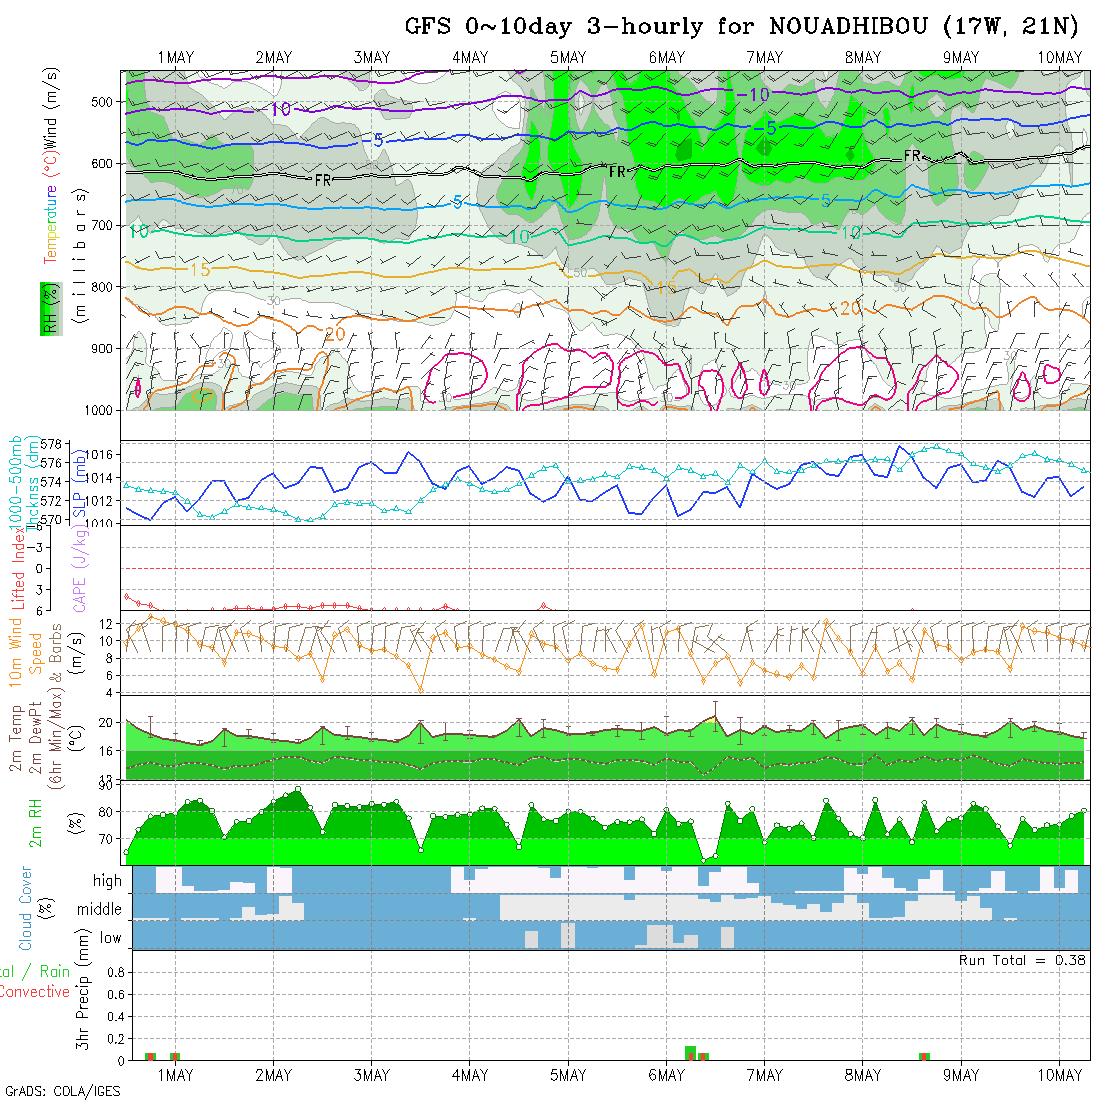
Task: Pick the 1MAY label on the bottom time axis
Action: coord(175,1075)
